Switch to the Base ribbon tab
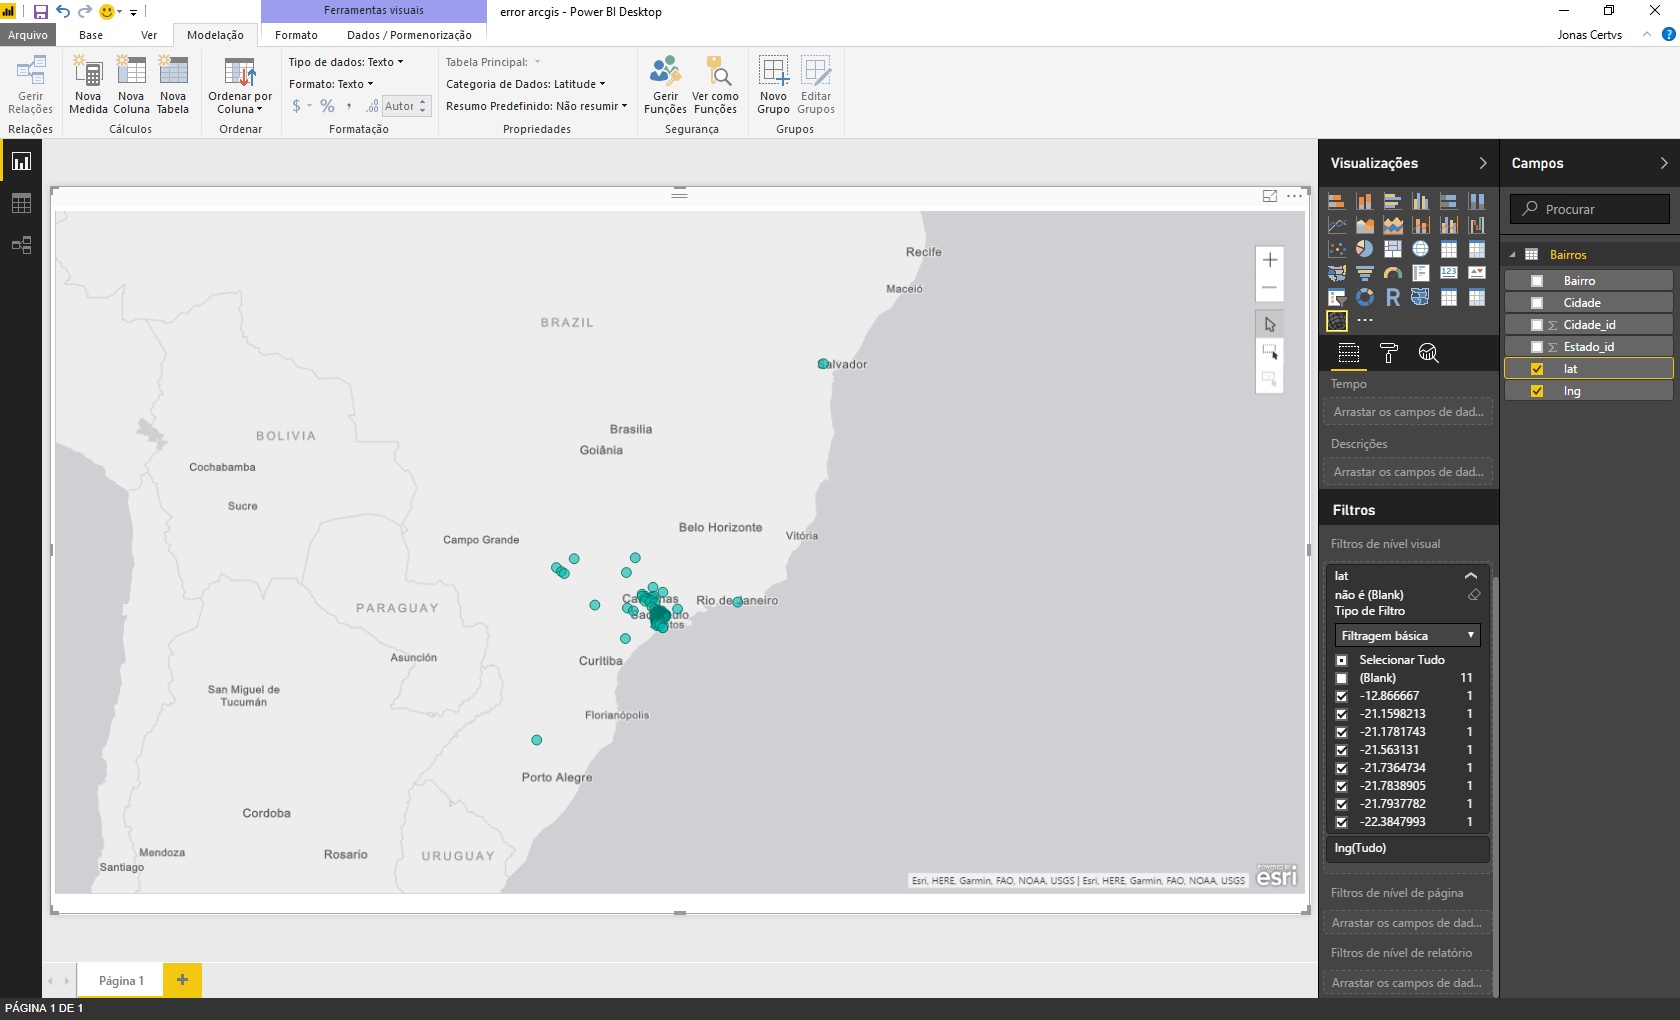 tap(91, 35)
